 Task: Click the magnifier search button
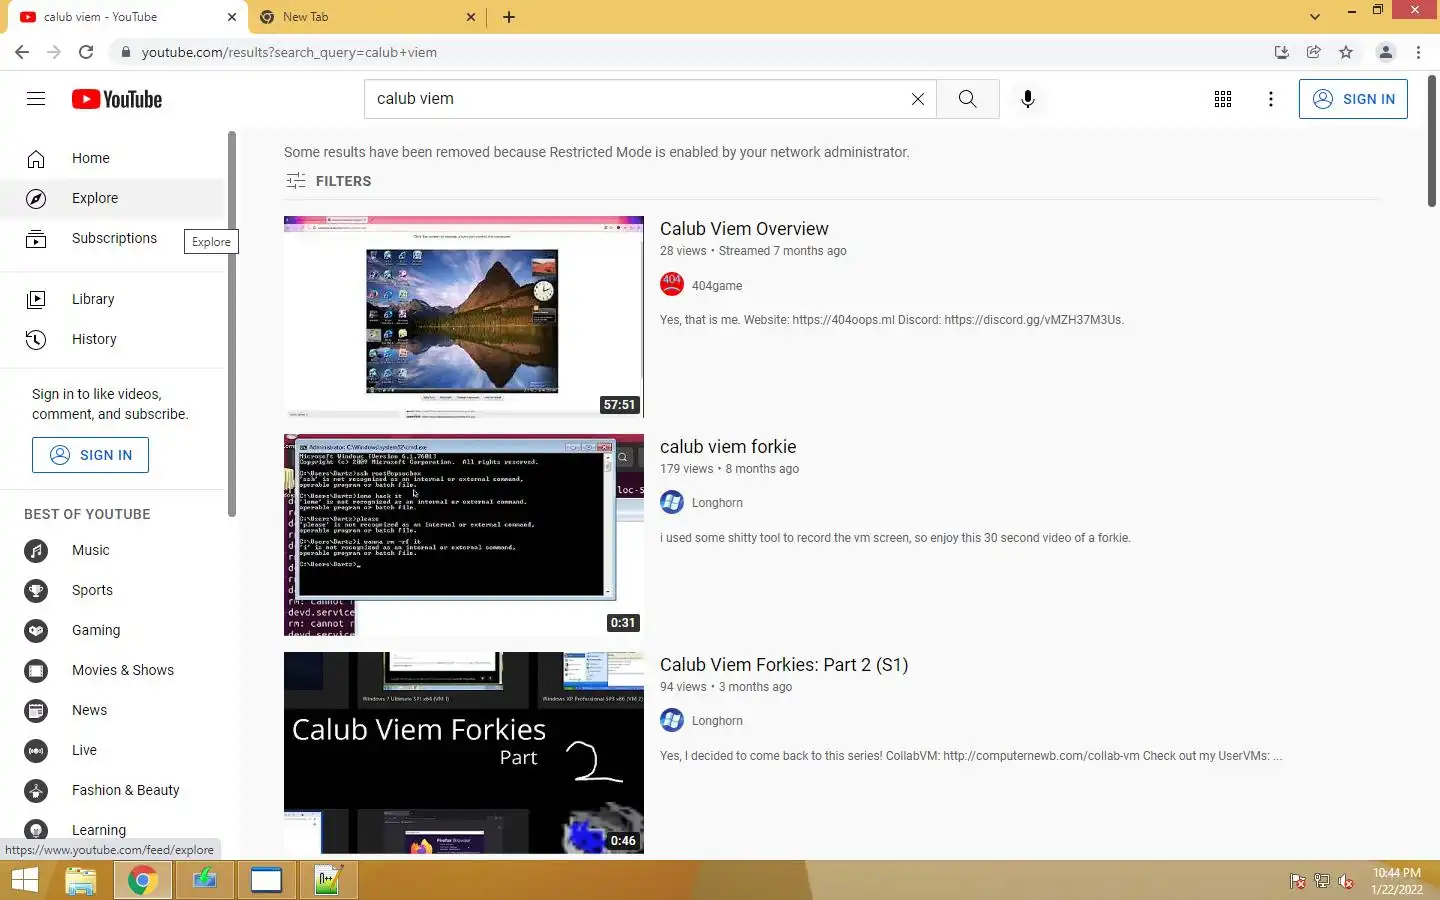click(x=967, y=99)
